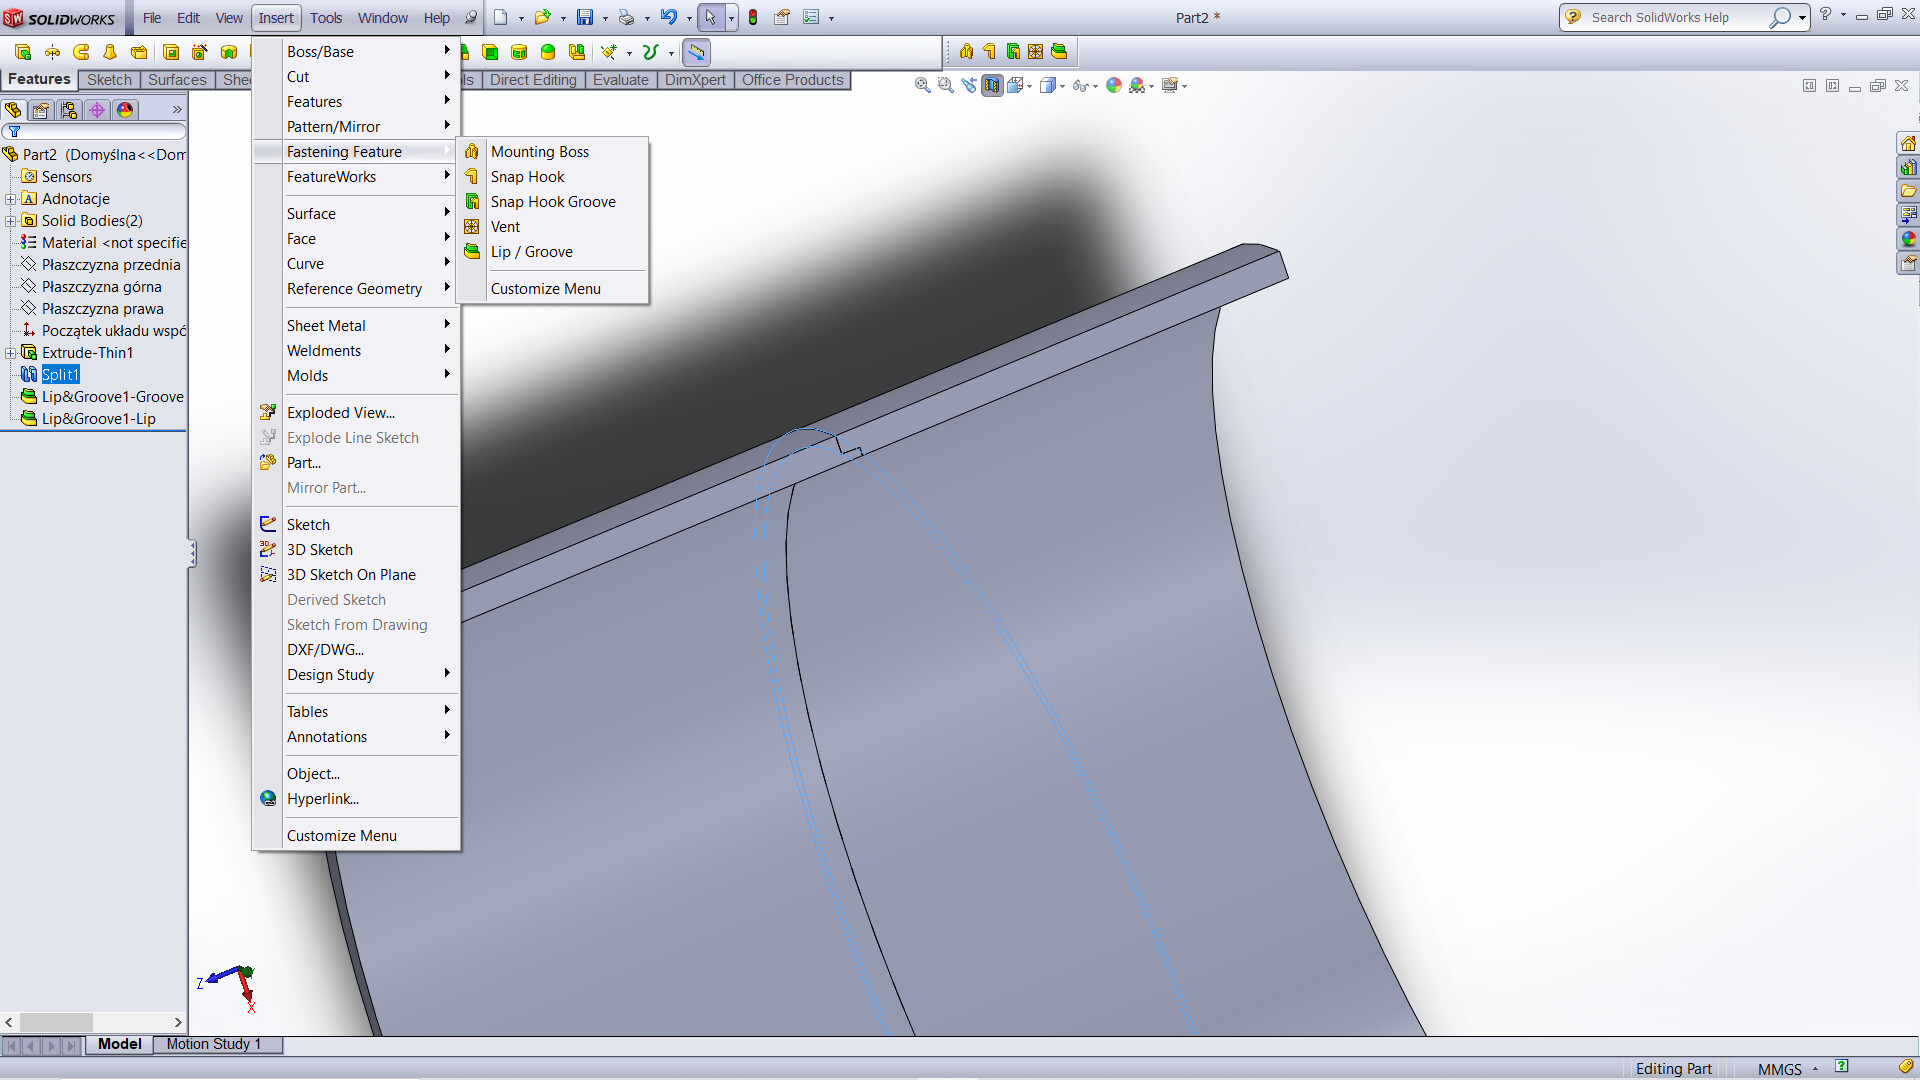Open the Search SolidWorks Help dropdown arrow
Viewport: 1920px width, 1080px height.
[1802, 18]
